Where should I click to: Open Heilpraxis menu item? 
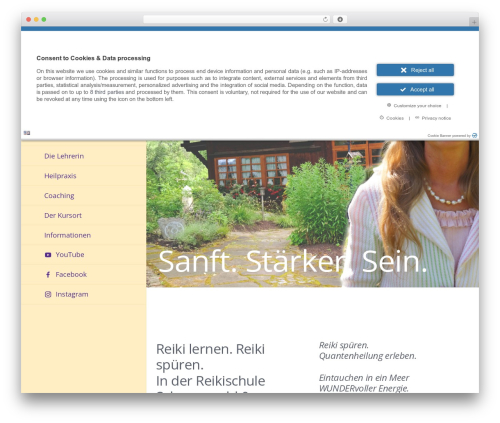point(60,176)
